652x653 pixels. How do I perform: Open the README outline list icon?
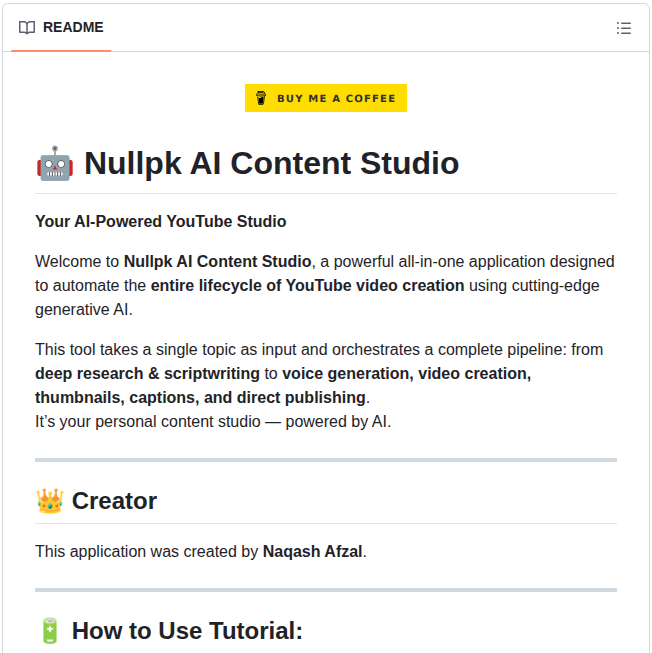[624, 28]
